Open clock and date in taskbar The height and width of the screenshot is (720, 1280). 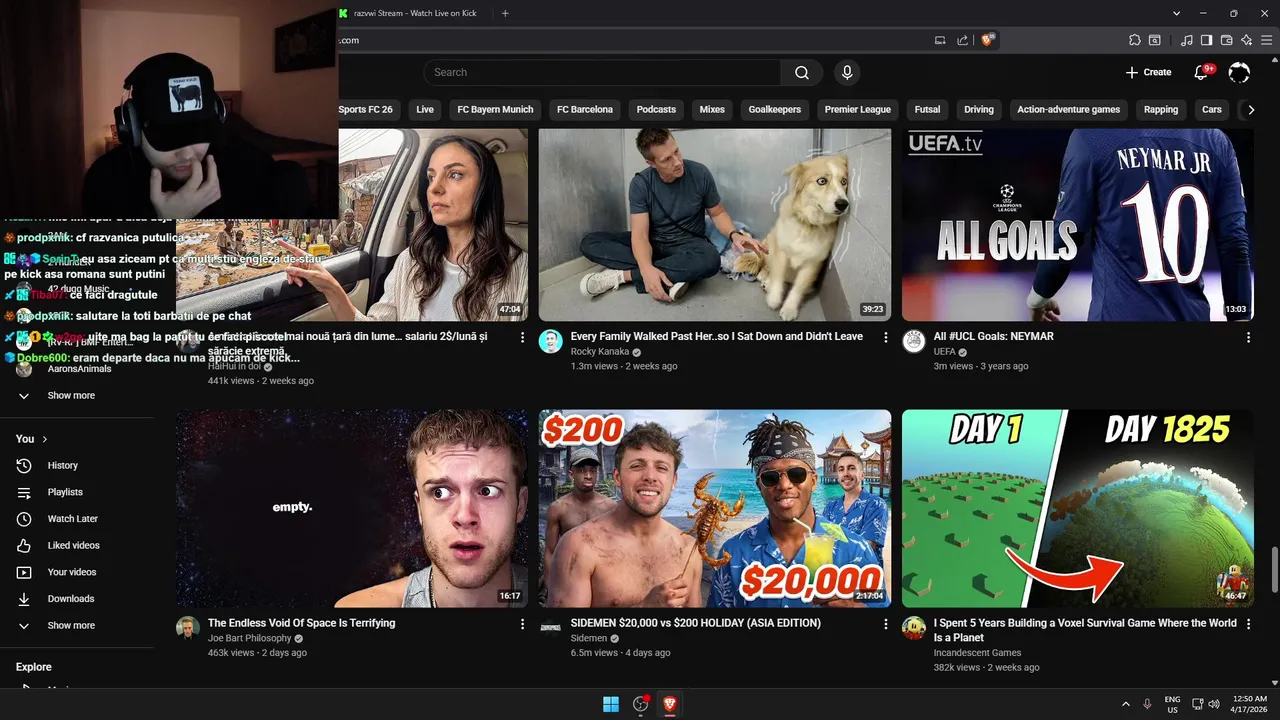pos(1250,704)
